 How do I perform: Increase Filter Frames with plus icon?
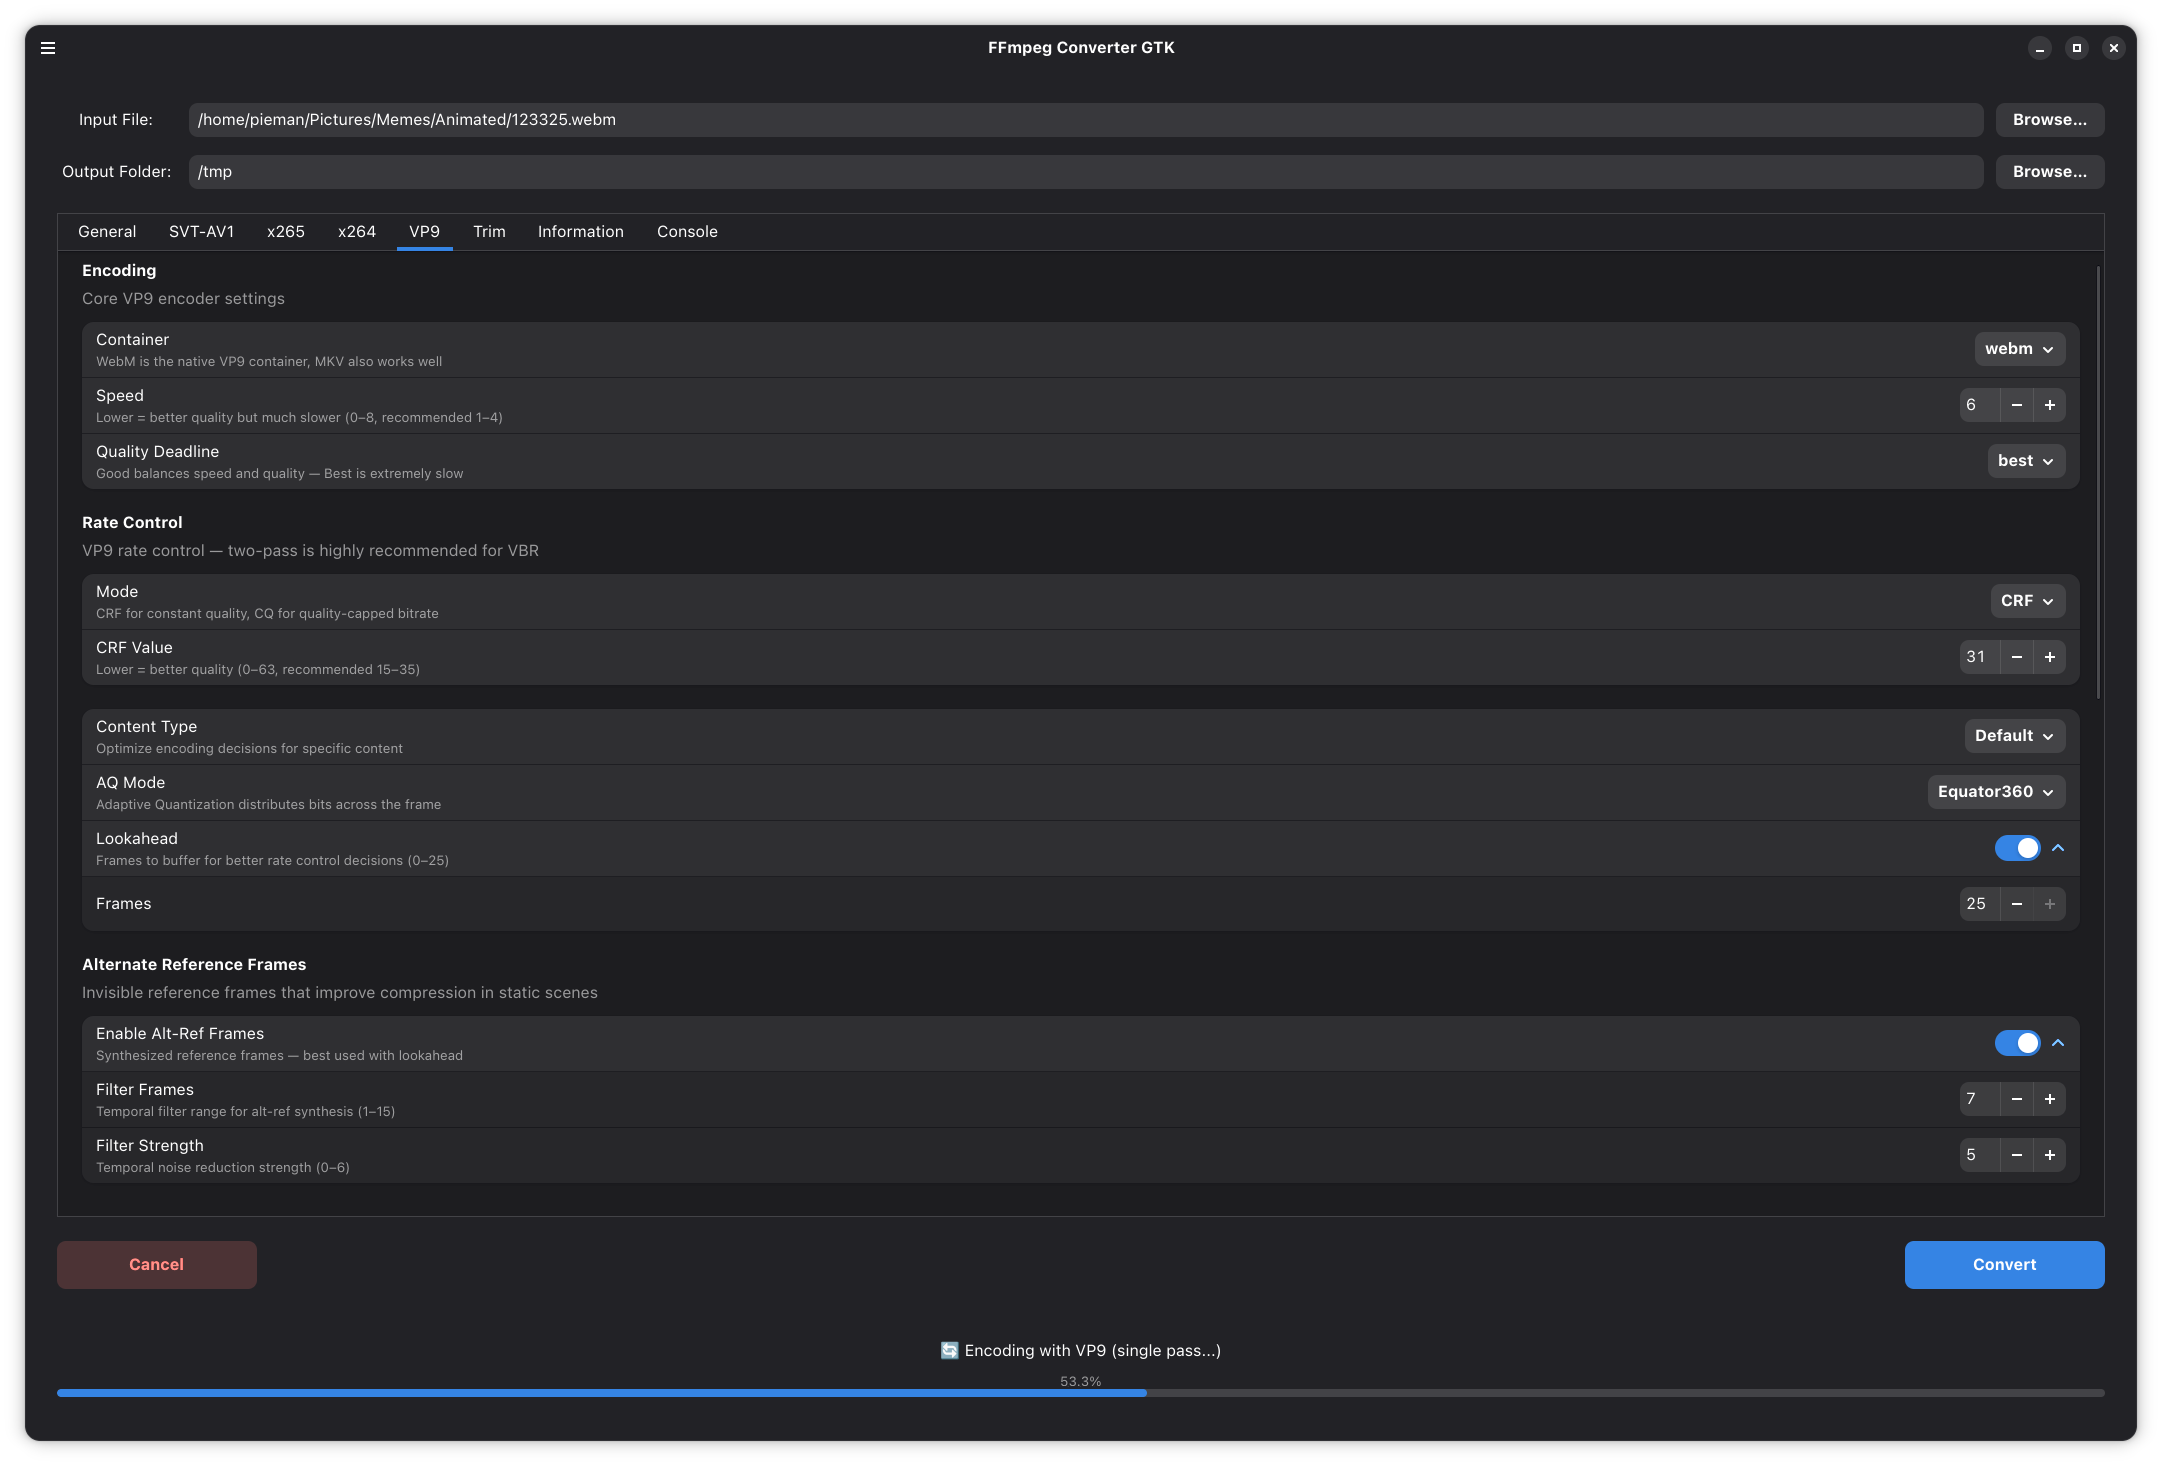[2050, 1099]
